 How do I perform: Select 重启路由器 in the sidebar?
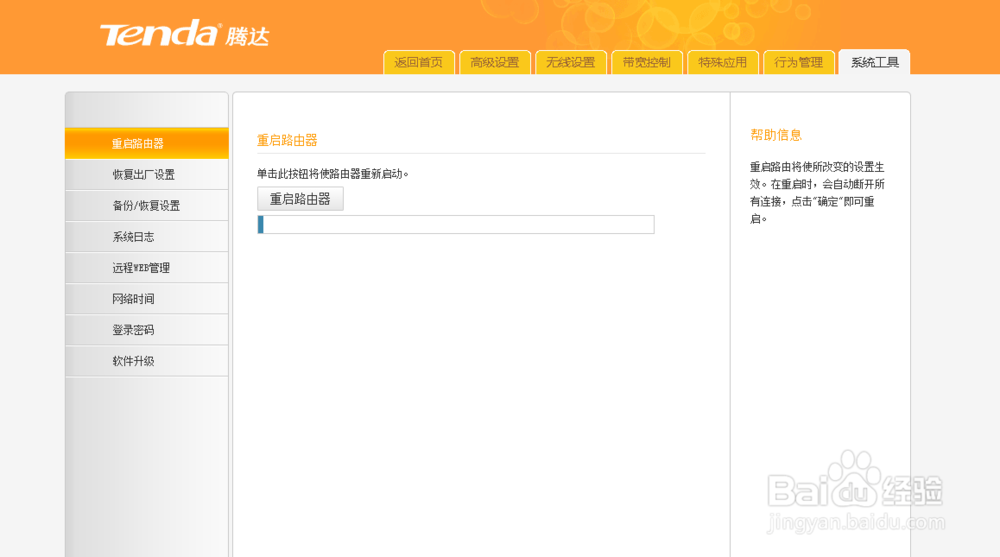click(147, 144)
